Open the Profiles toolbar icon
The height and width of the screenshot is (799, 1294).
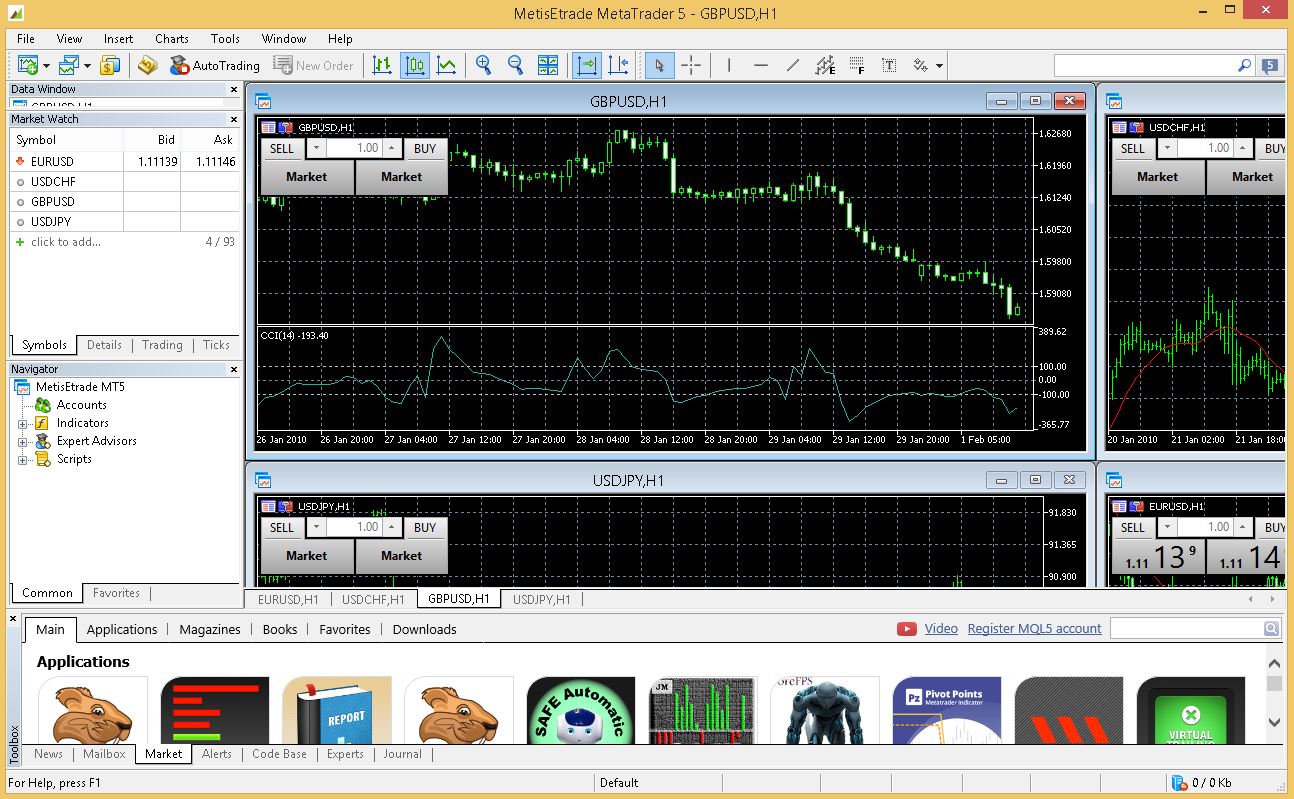click(x=69, y=65)
